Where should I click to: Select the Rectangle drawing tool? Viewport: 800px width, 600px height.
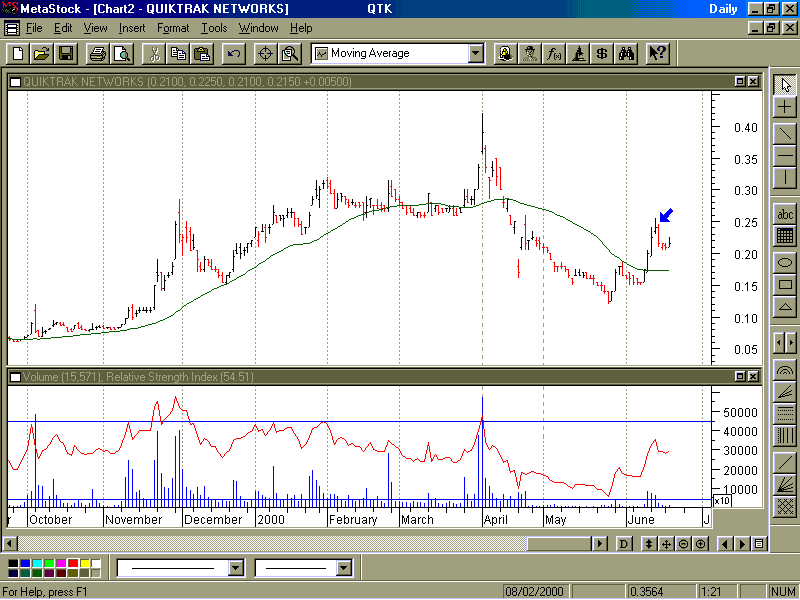tap(785, 285)
